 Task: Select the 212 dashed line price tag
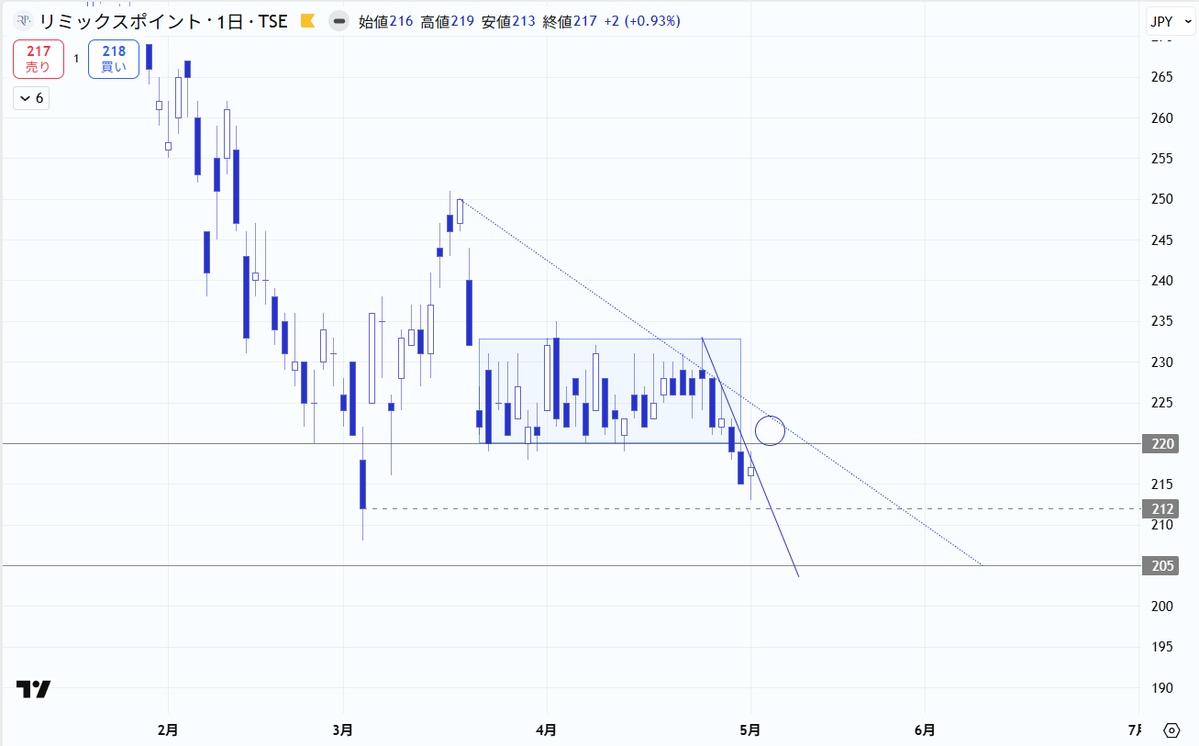pyautogui.click(x=1160, y=508)
